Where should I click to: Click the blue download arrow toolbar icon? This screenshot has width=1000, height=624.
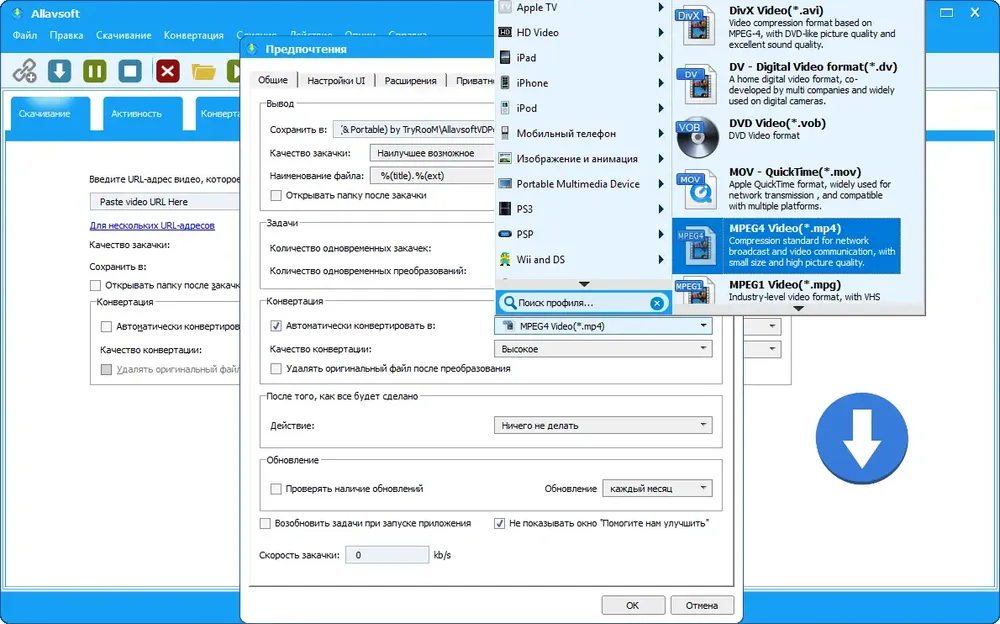click(x=59, y=71)
